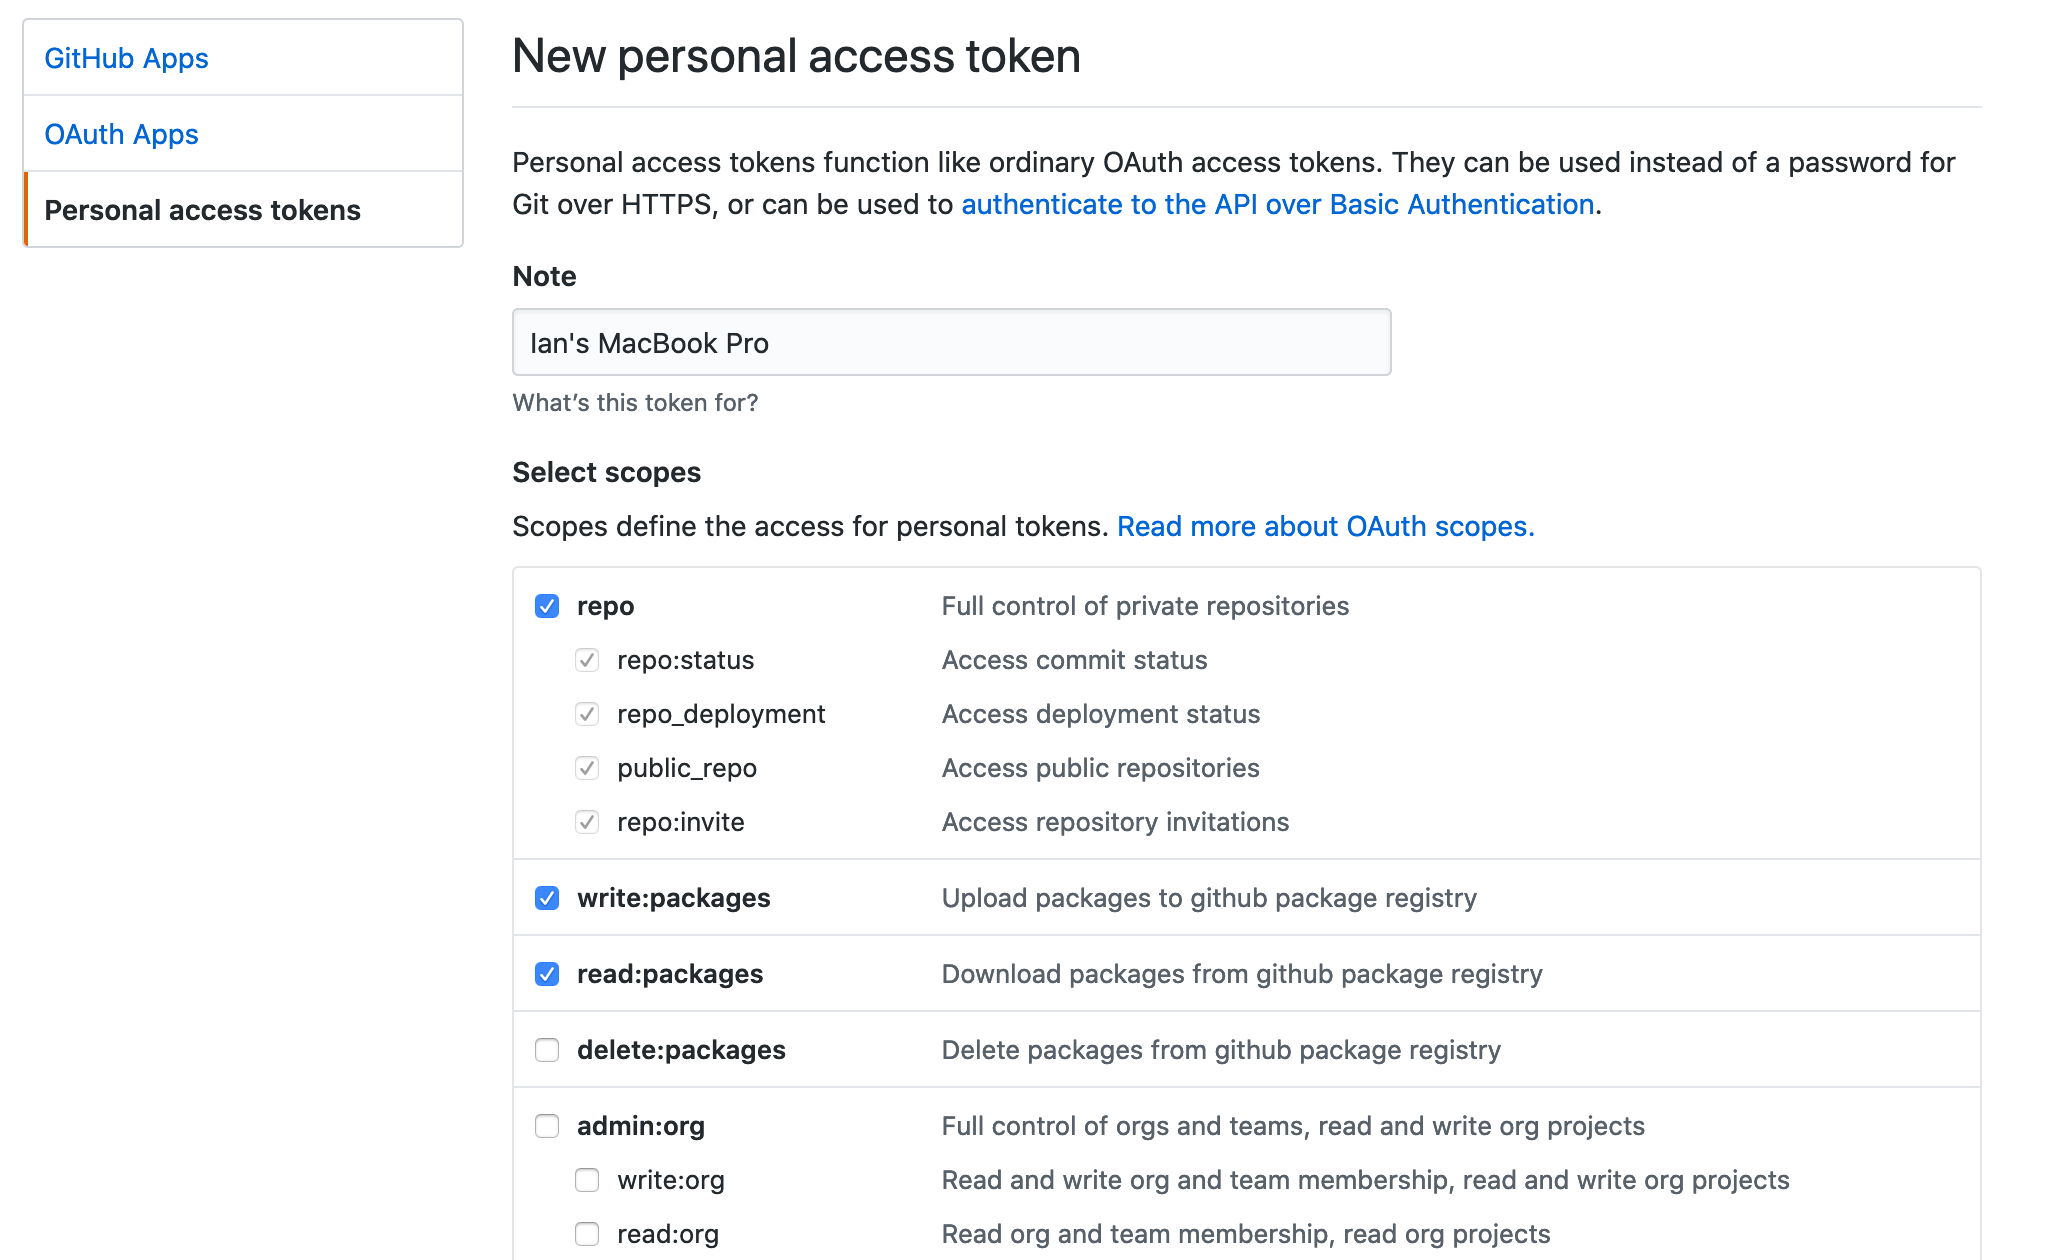Screen dimensions: 2050x1260
Task: Enable the read:org sub-scope
Action: tap(587, 1234)
